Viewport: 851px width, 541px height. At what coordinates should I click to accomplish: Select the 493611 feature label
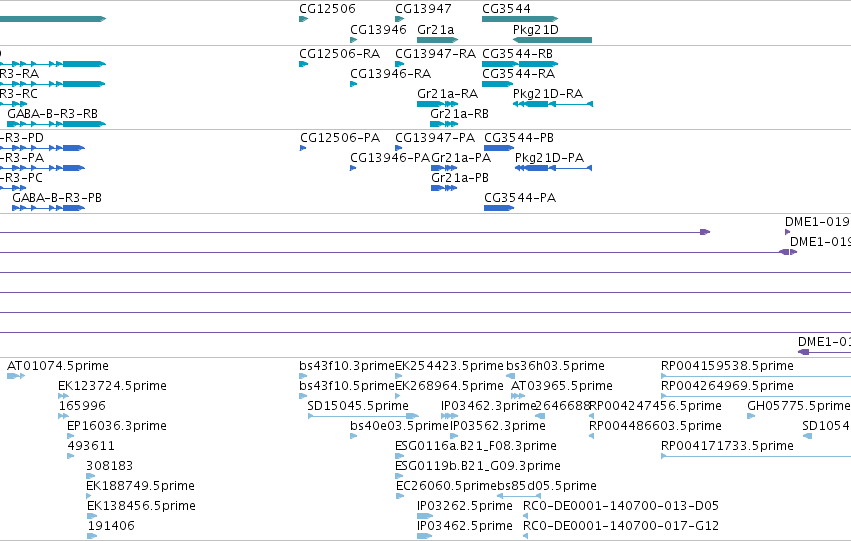91,446
